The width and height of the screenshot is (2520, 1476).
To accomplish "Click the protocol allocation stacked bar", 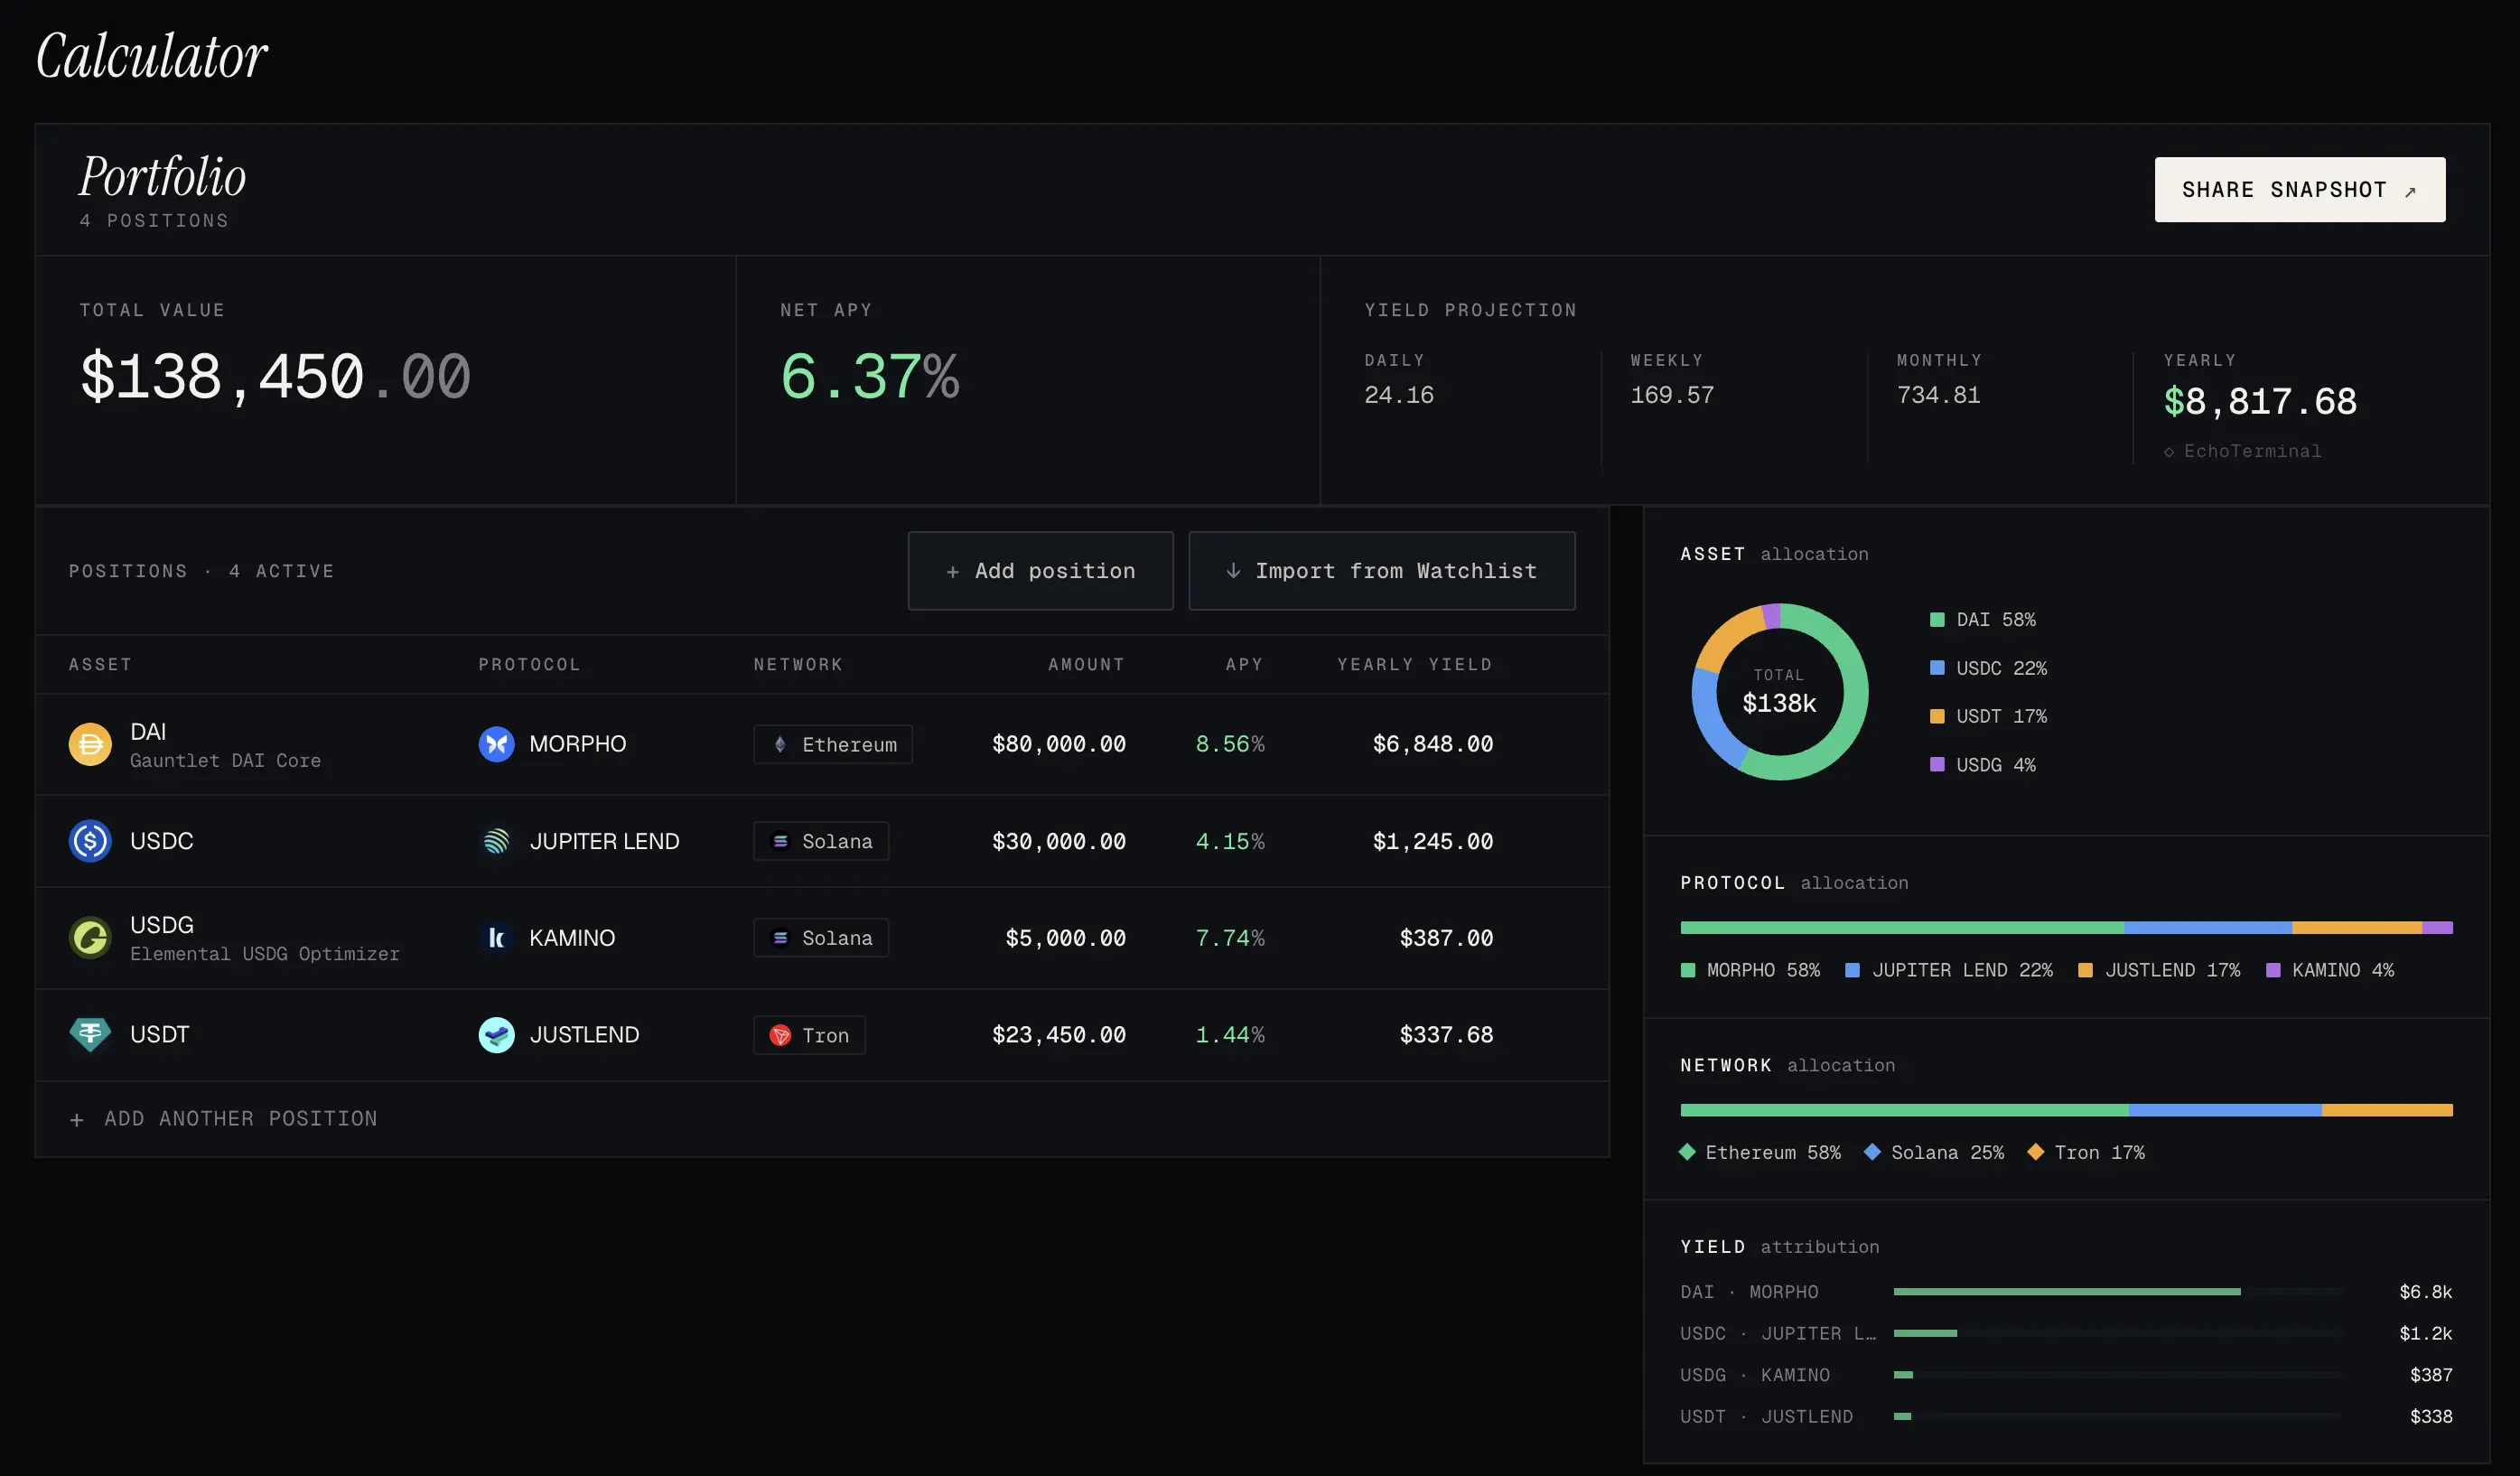I will [2066, 928].
